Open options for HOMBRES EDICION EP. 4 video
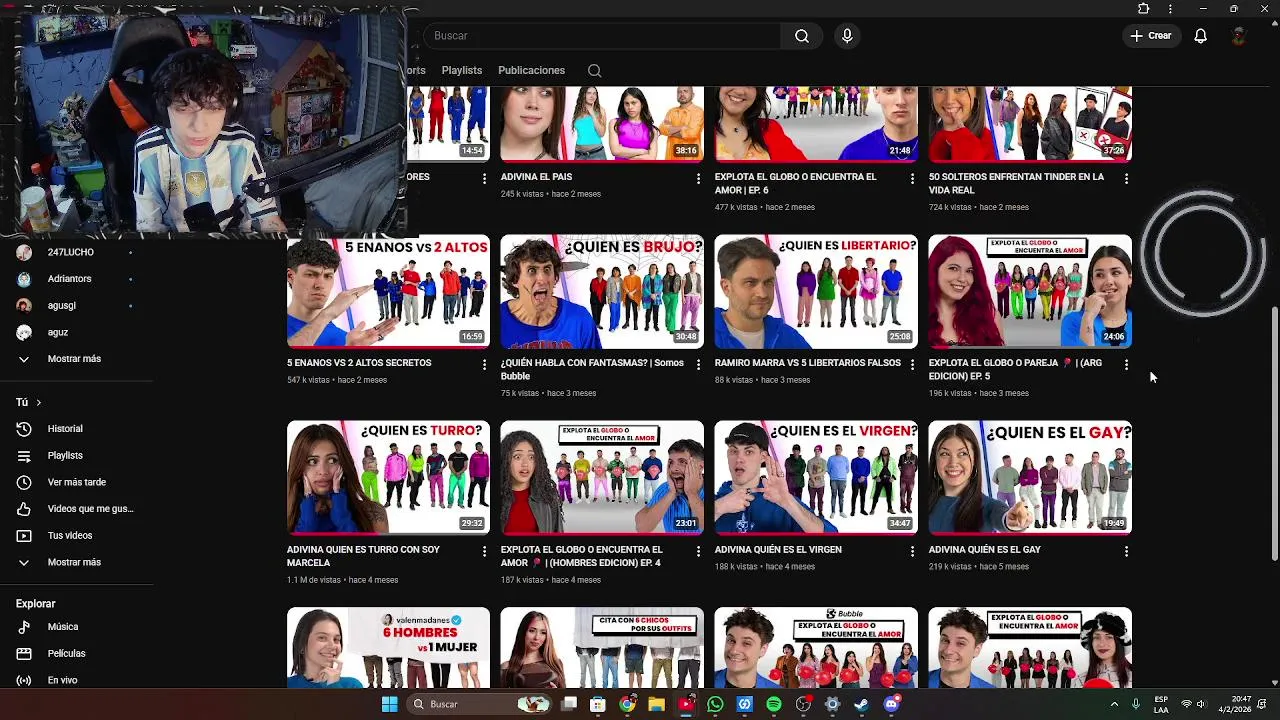This screenshot has width=1280, height=720. click(698, 551)
